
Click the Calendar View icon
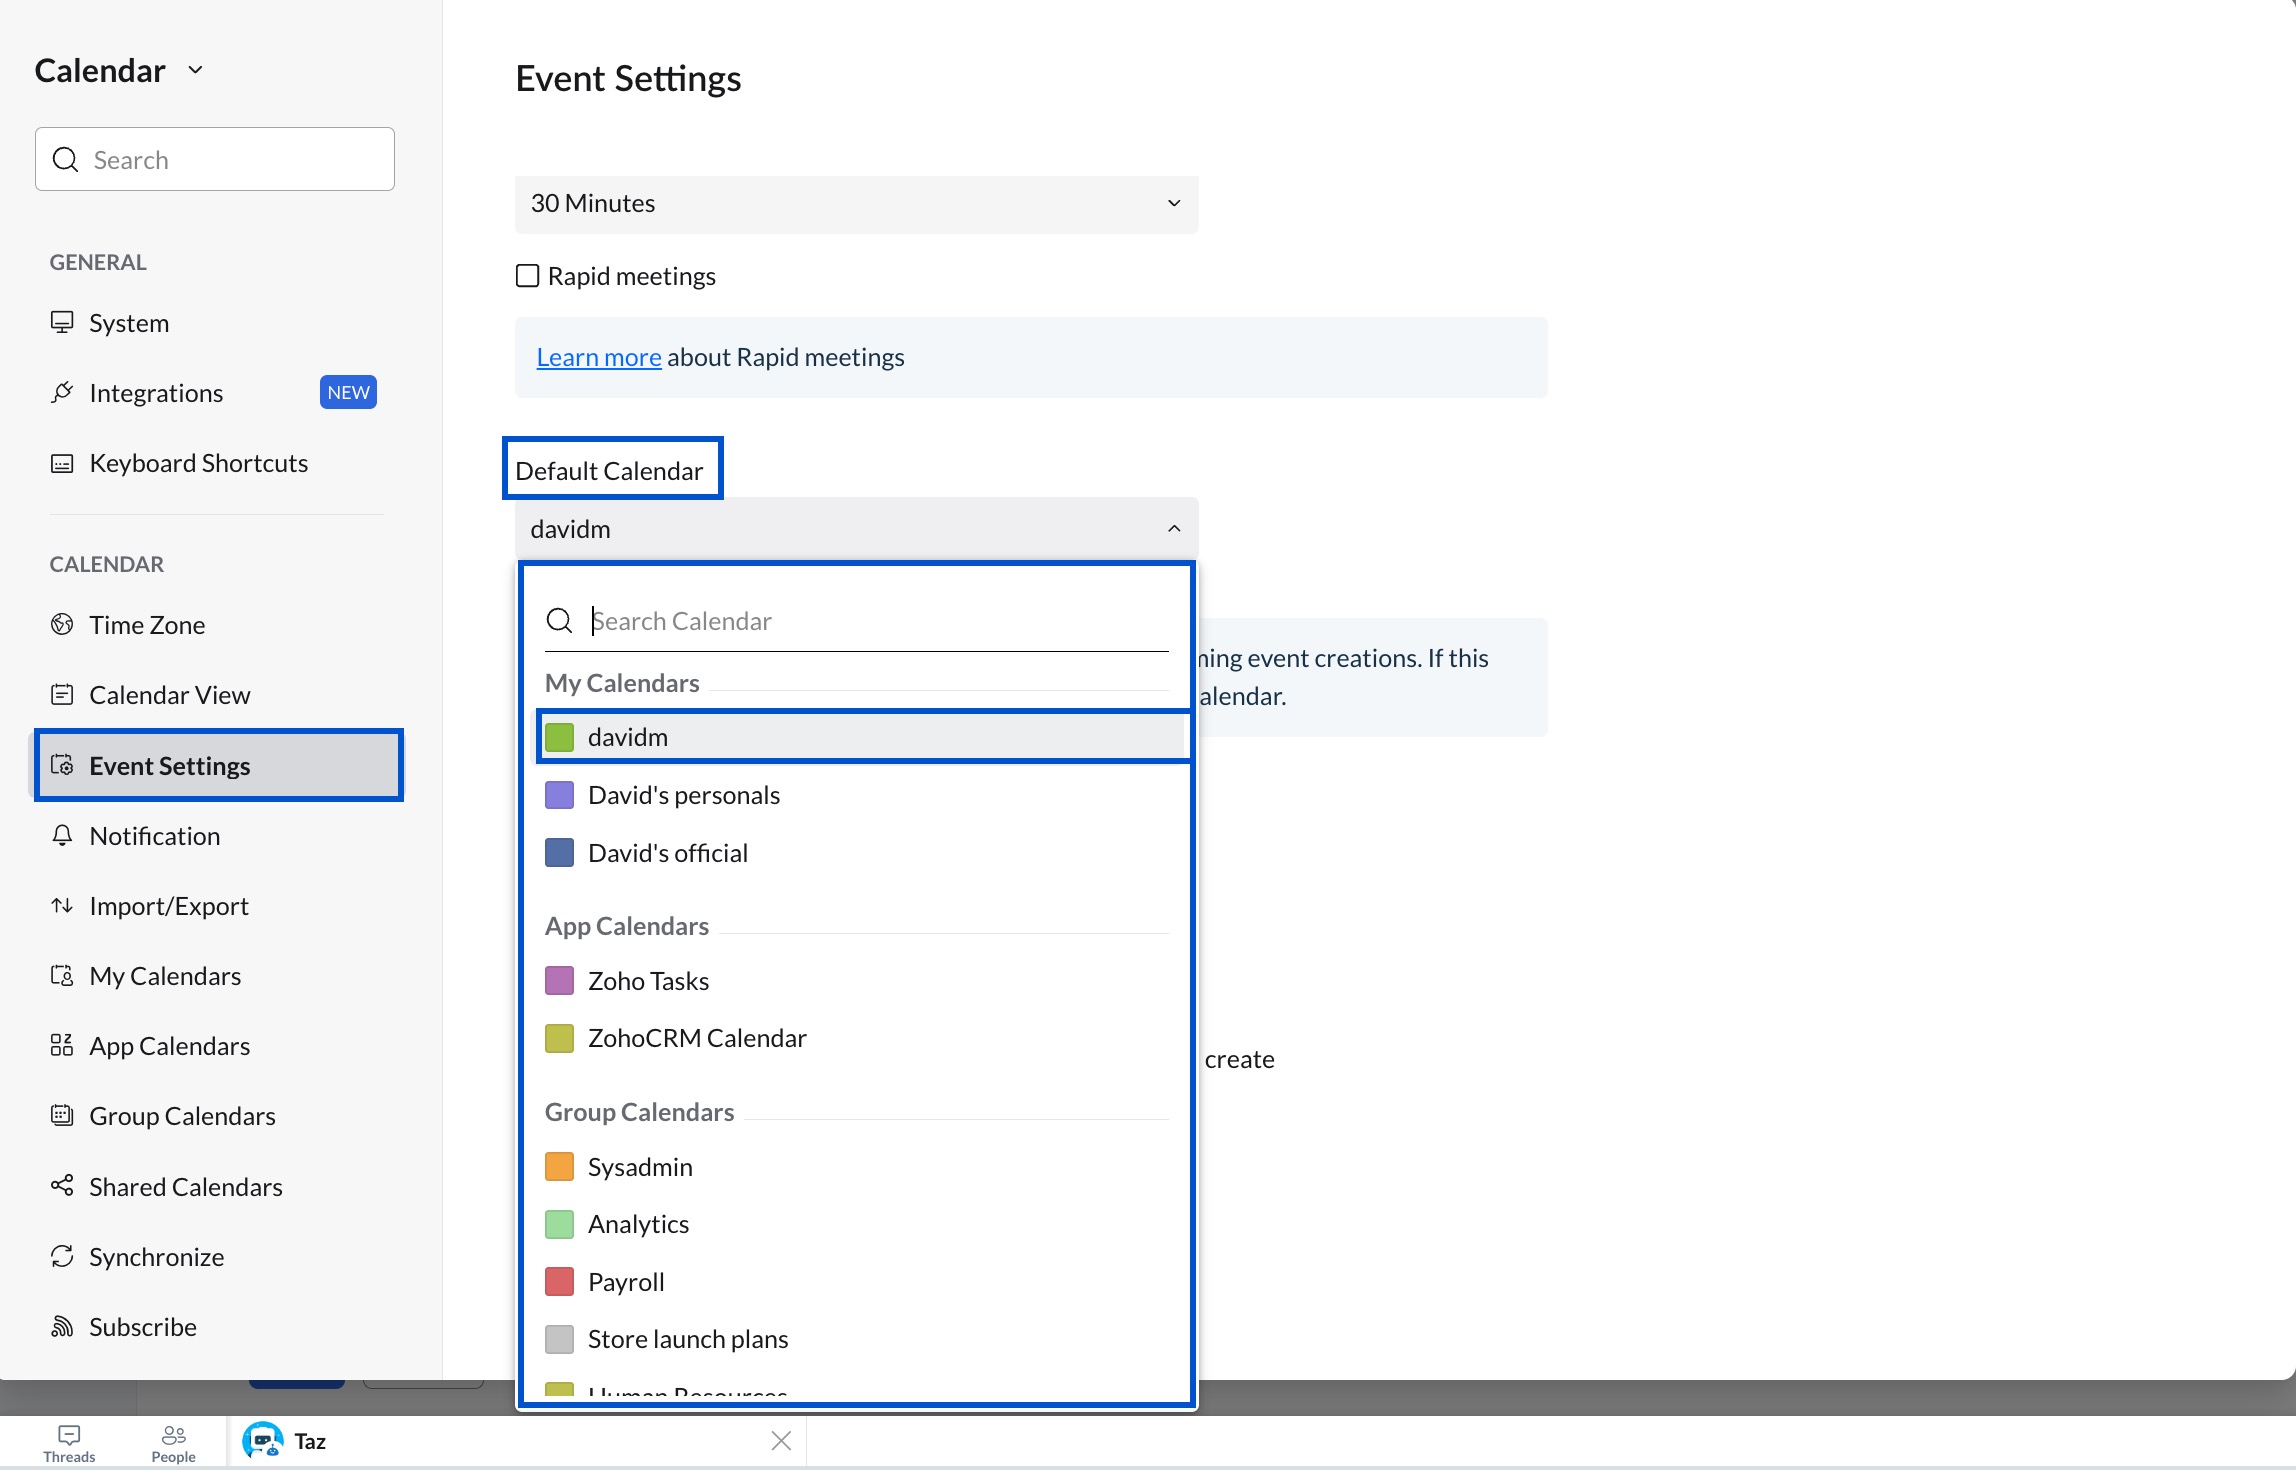click(x=62, y=694)
